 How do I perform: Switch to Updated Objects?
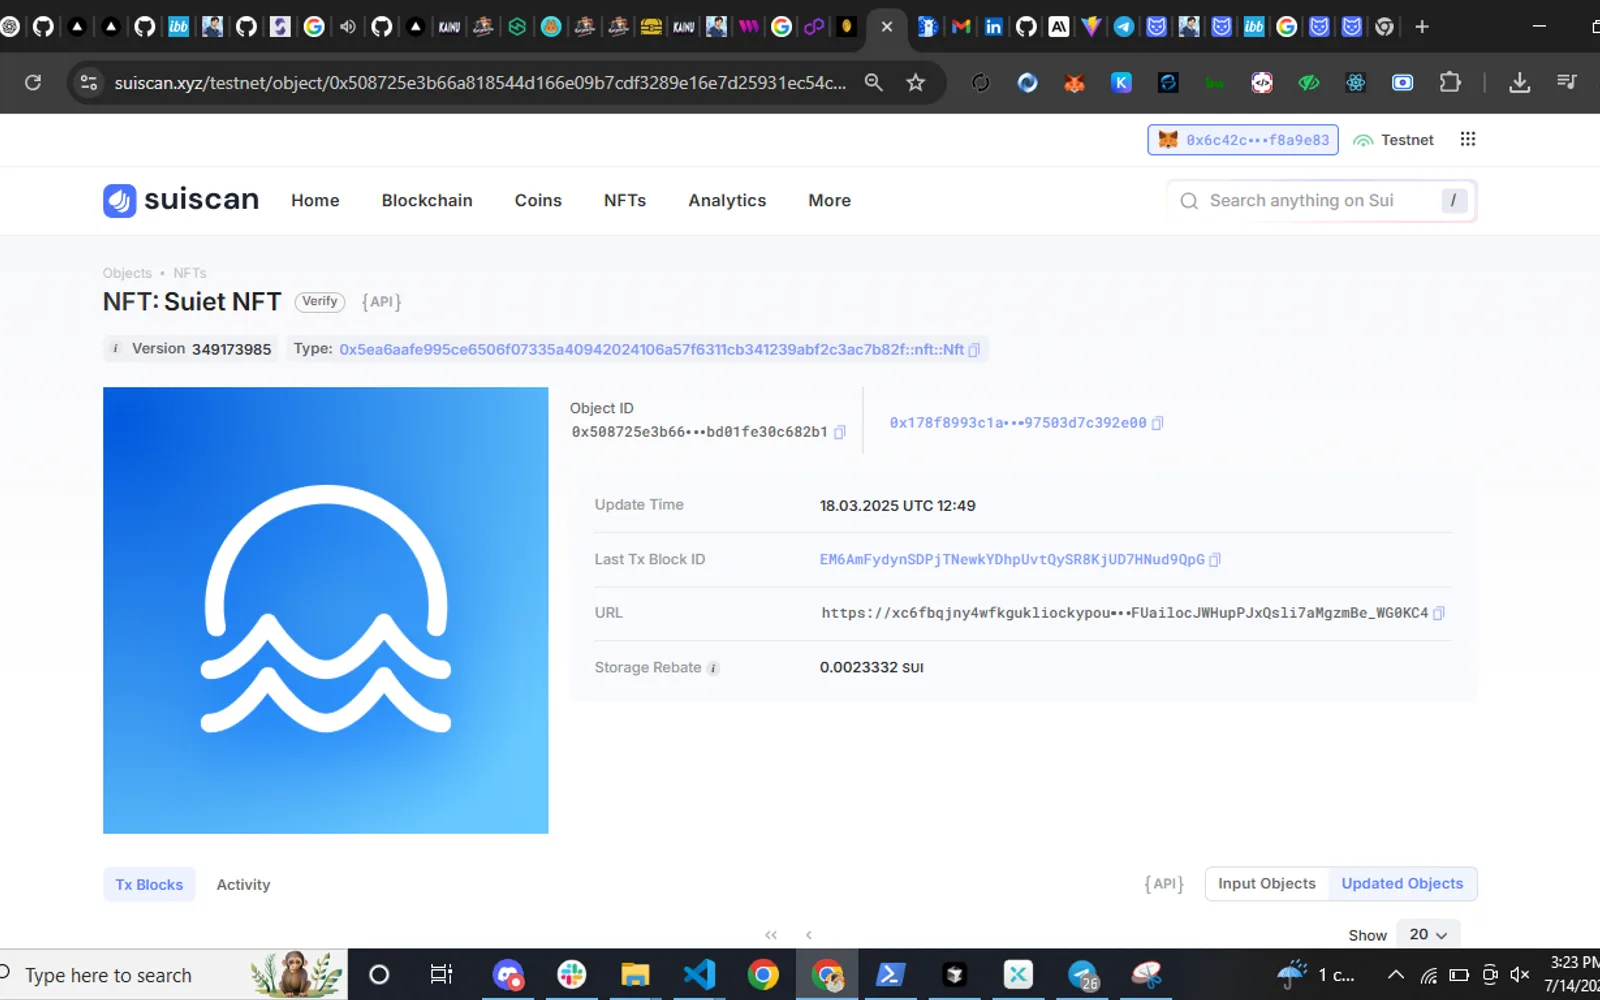(1402, 884)
